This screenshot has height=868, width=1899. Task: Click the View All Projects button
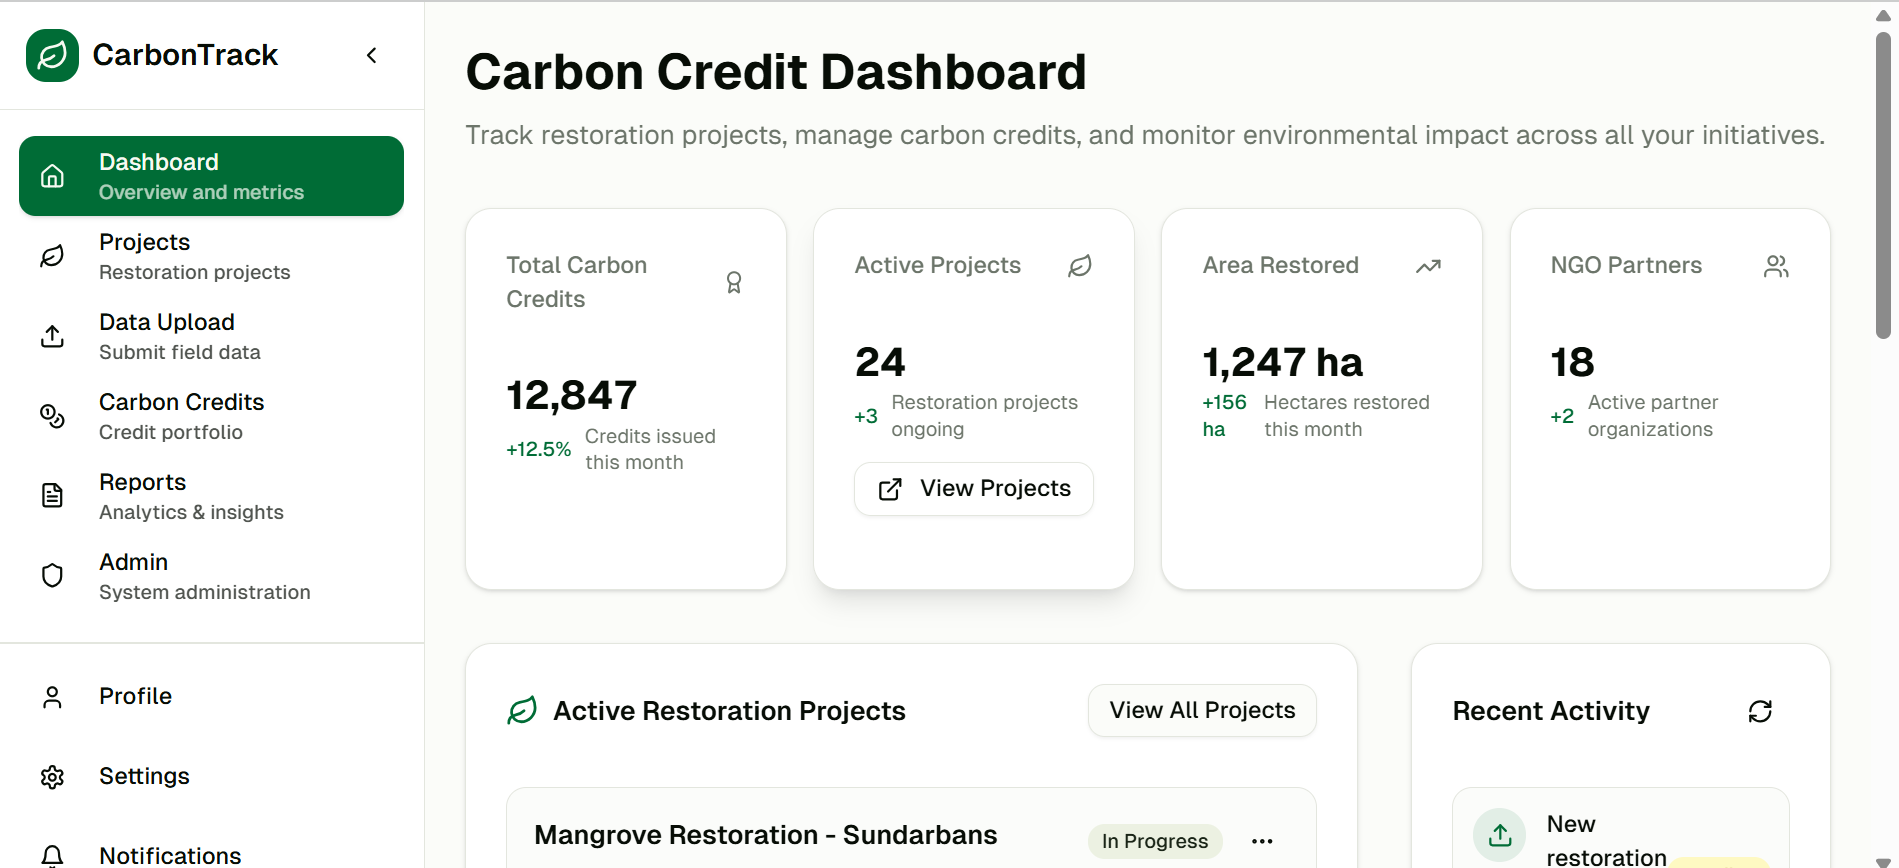click(x=1202, y=711)
